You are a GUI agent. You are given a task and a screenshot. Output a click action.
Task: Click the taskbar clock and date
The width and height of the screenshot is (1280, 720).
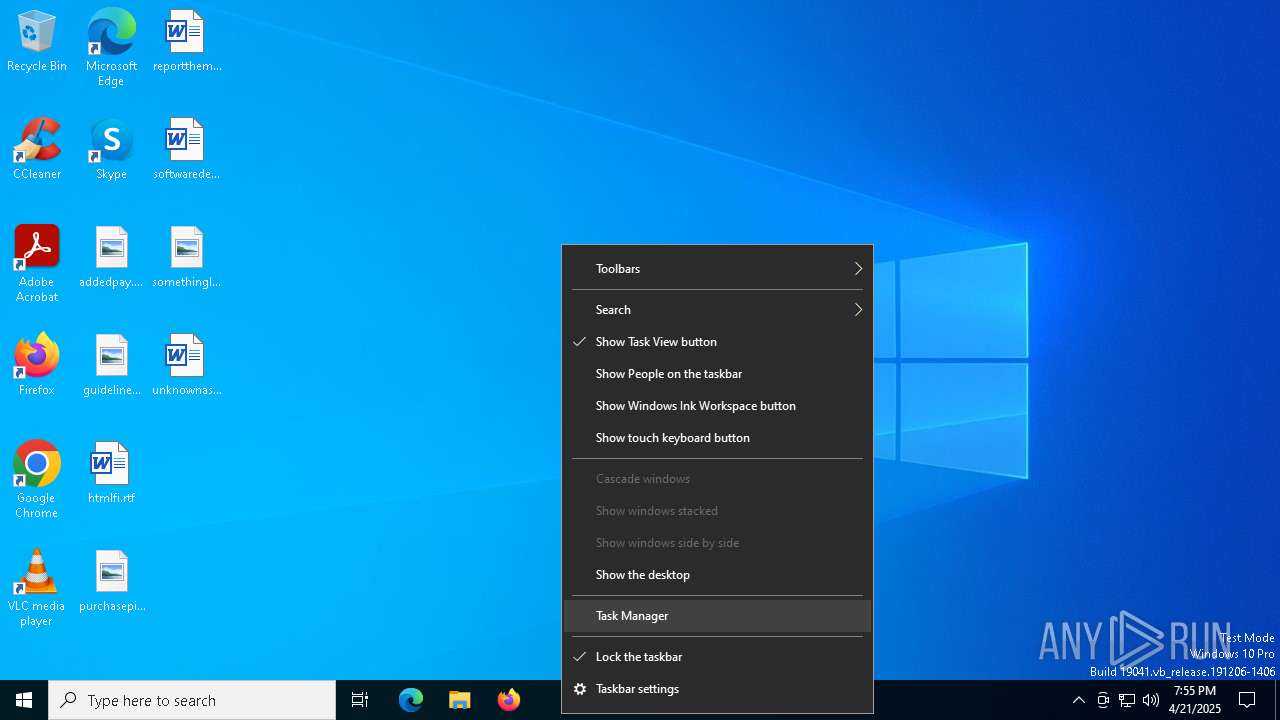(x=1195, y=700)
